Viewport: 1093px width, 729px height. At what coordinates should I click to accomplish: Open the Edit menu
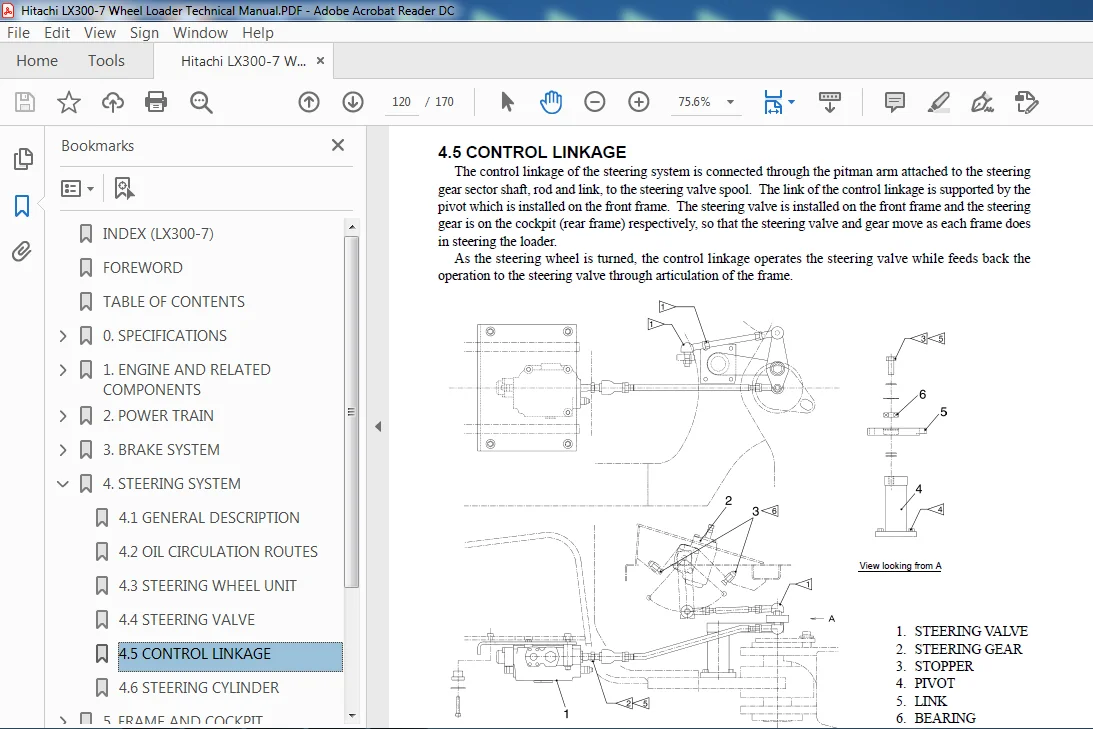(x=57, y=33)
